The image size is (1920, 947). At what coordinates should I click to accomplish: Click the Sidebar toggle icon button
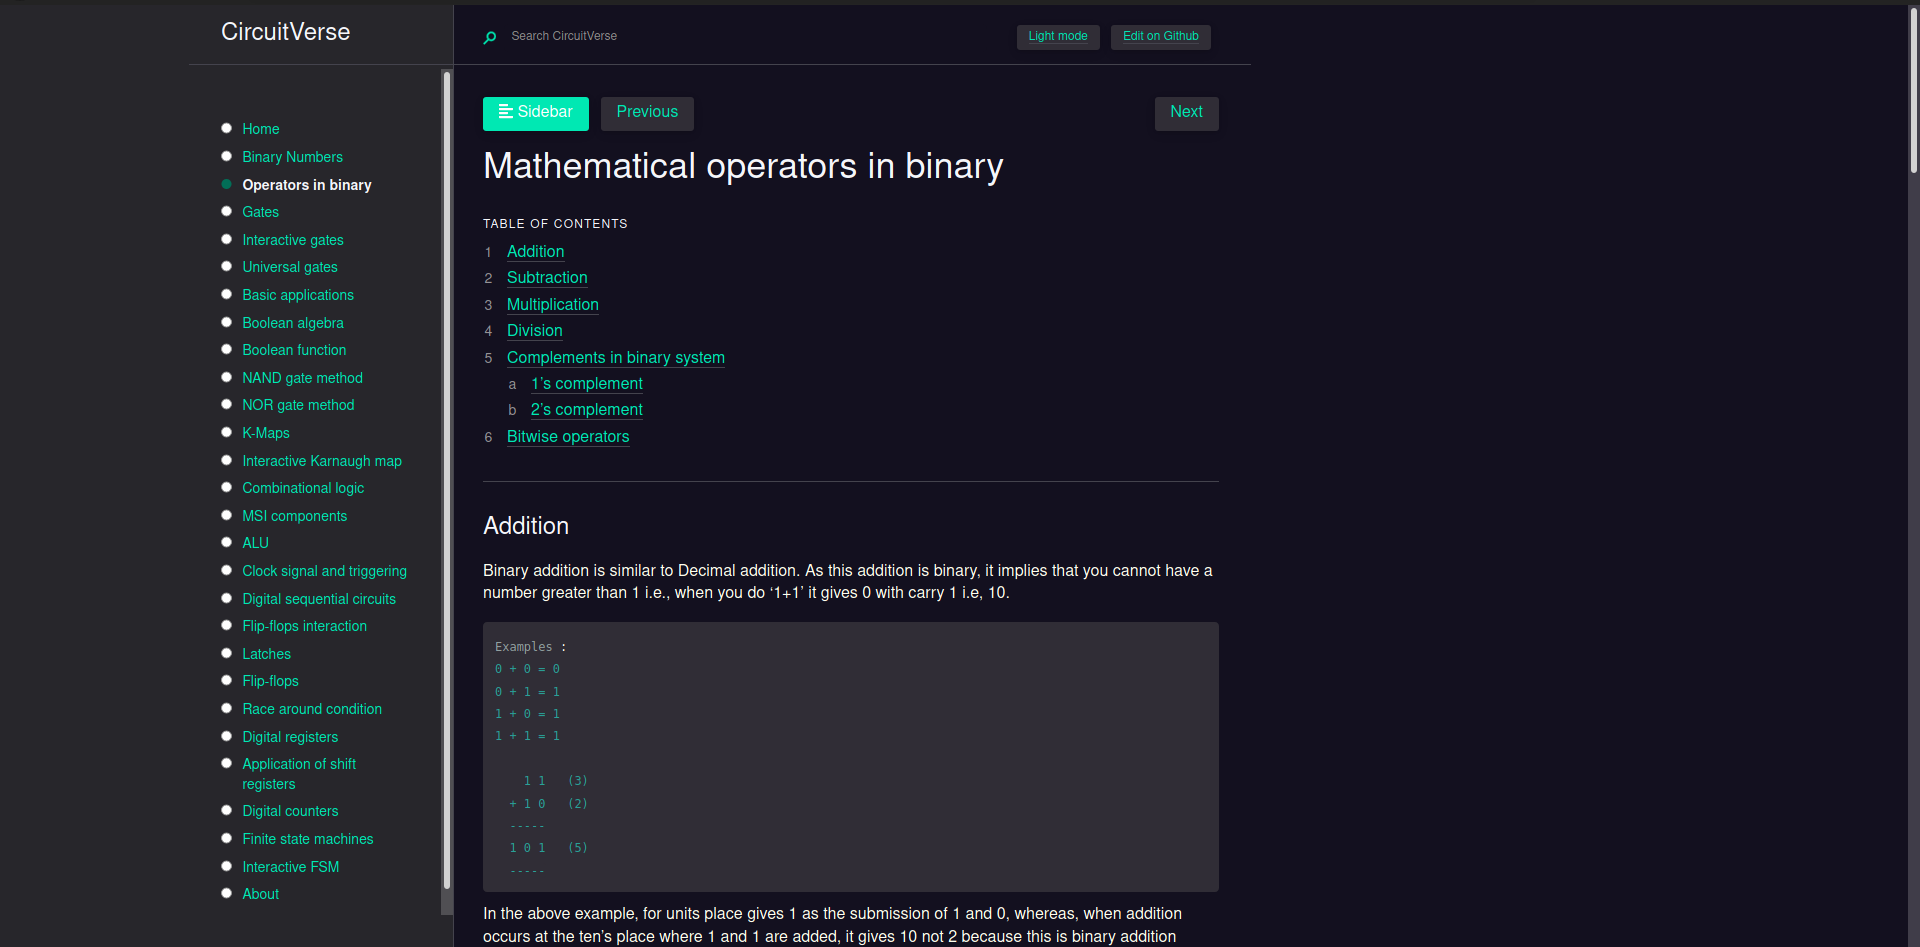tap(506, 113)
